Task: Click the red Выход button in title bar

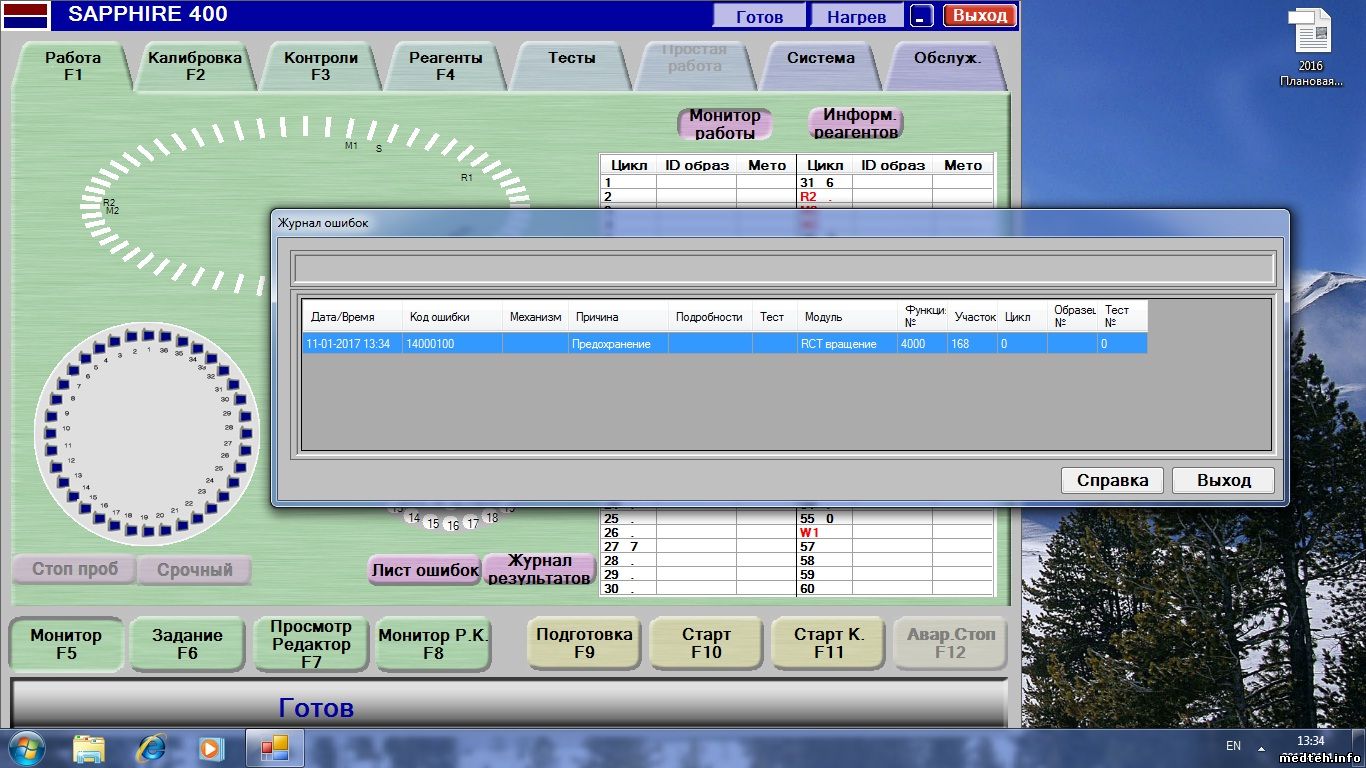Action: (979, 16)
